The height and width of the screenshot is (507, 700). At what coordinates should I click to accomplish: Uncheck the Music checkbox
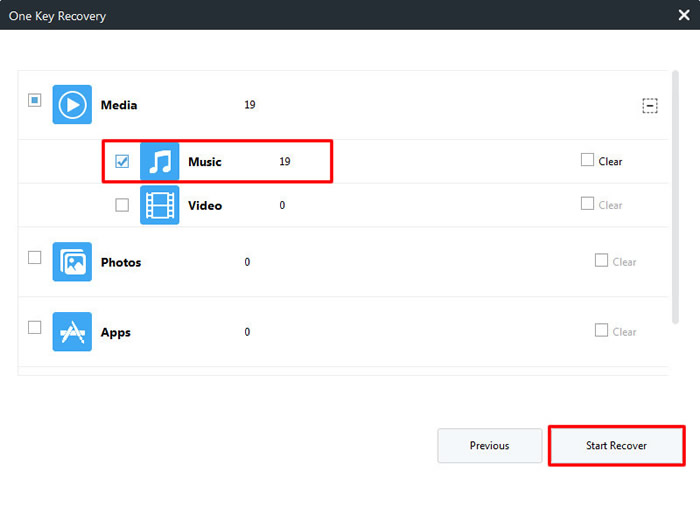coord(122,161)
